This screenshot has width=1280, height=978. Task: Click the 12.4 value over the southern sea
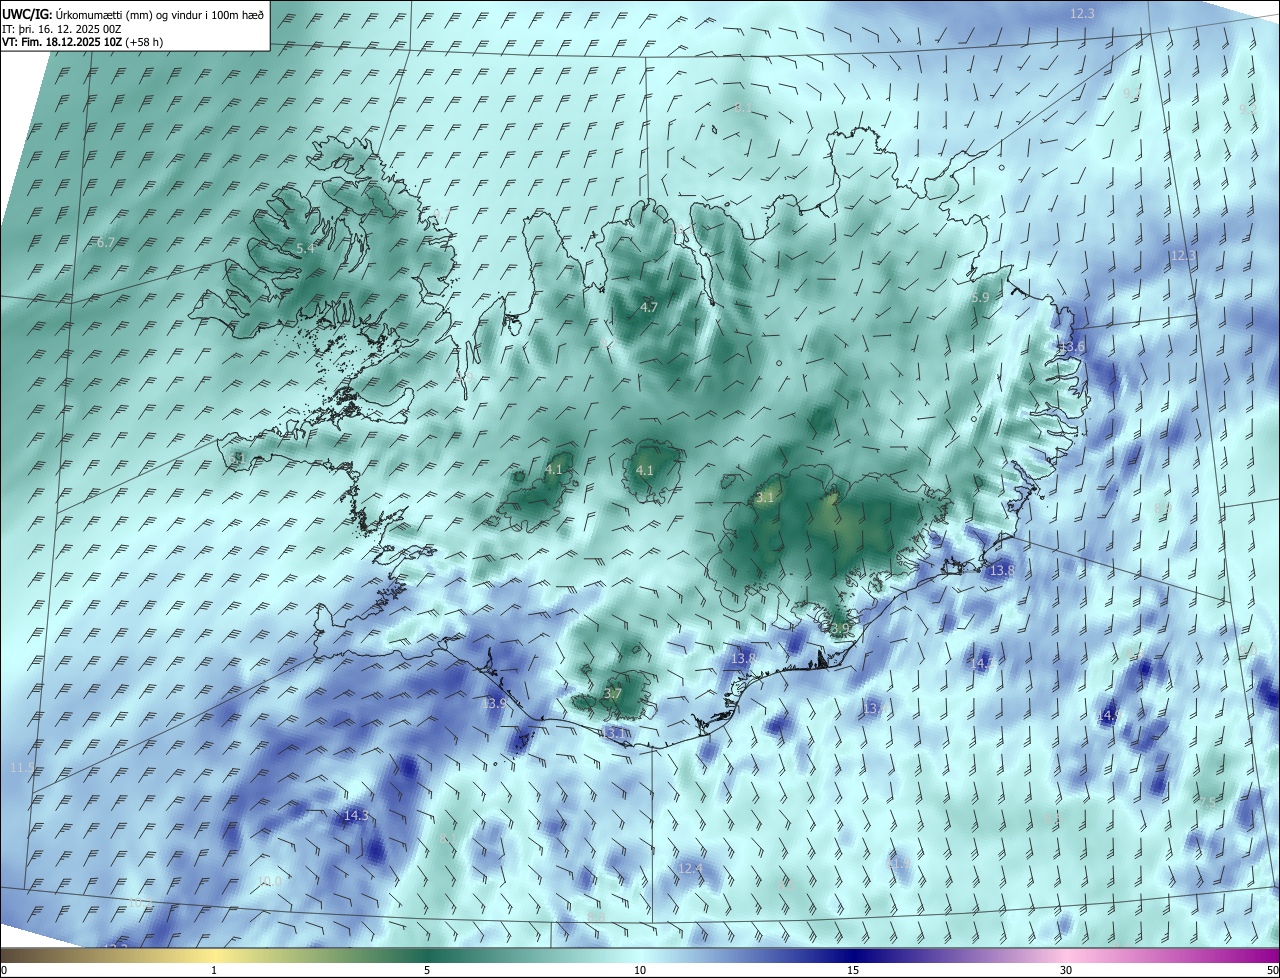click(x=690, y=869)
